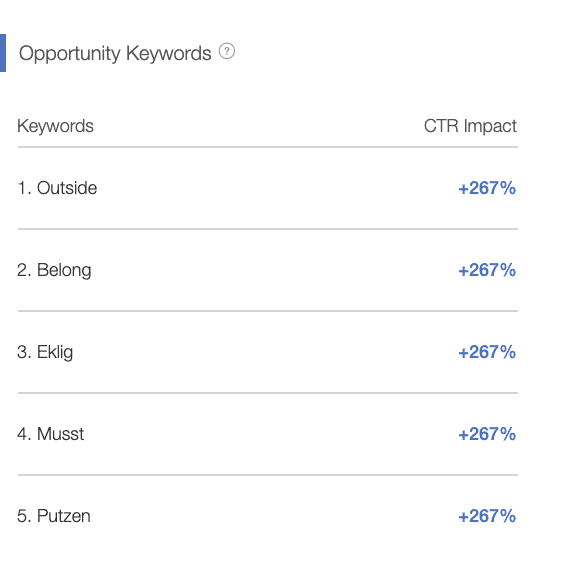Click +267% value for Eklig

[487, 352]
